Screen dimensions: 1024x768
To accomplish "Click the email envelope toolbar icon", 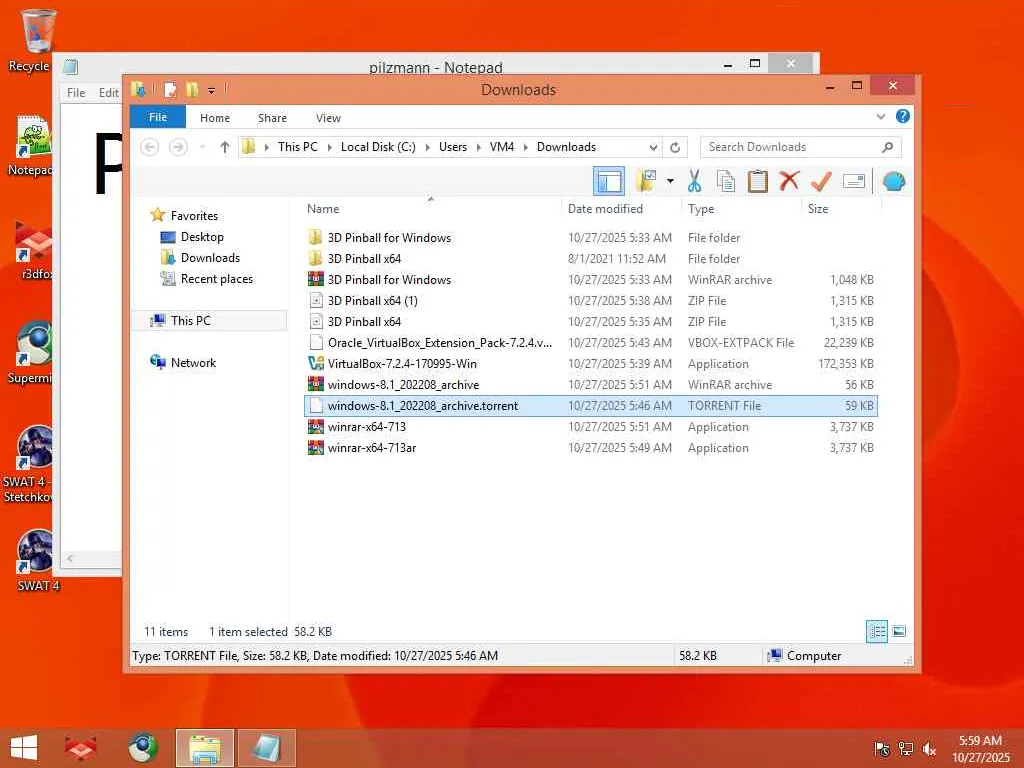I will point(854,181).
